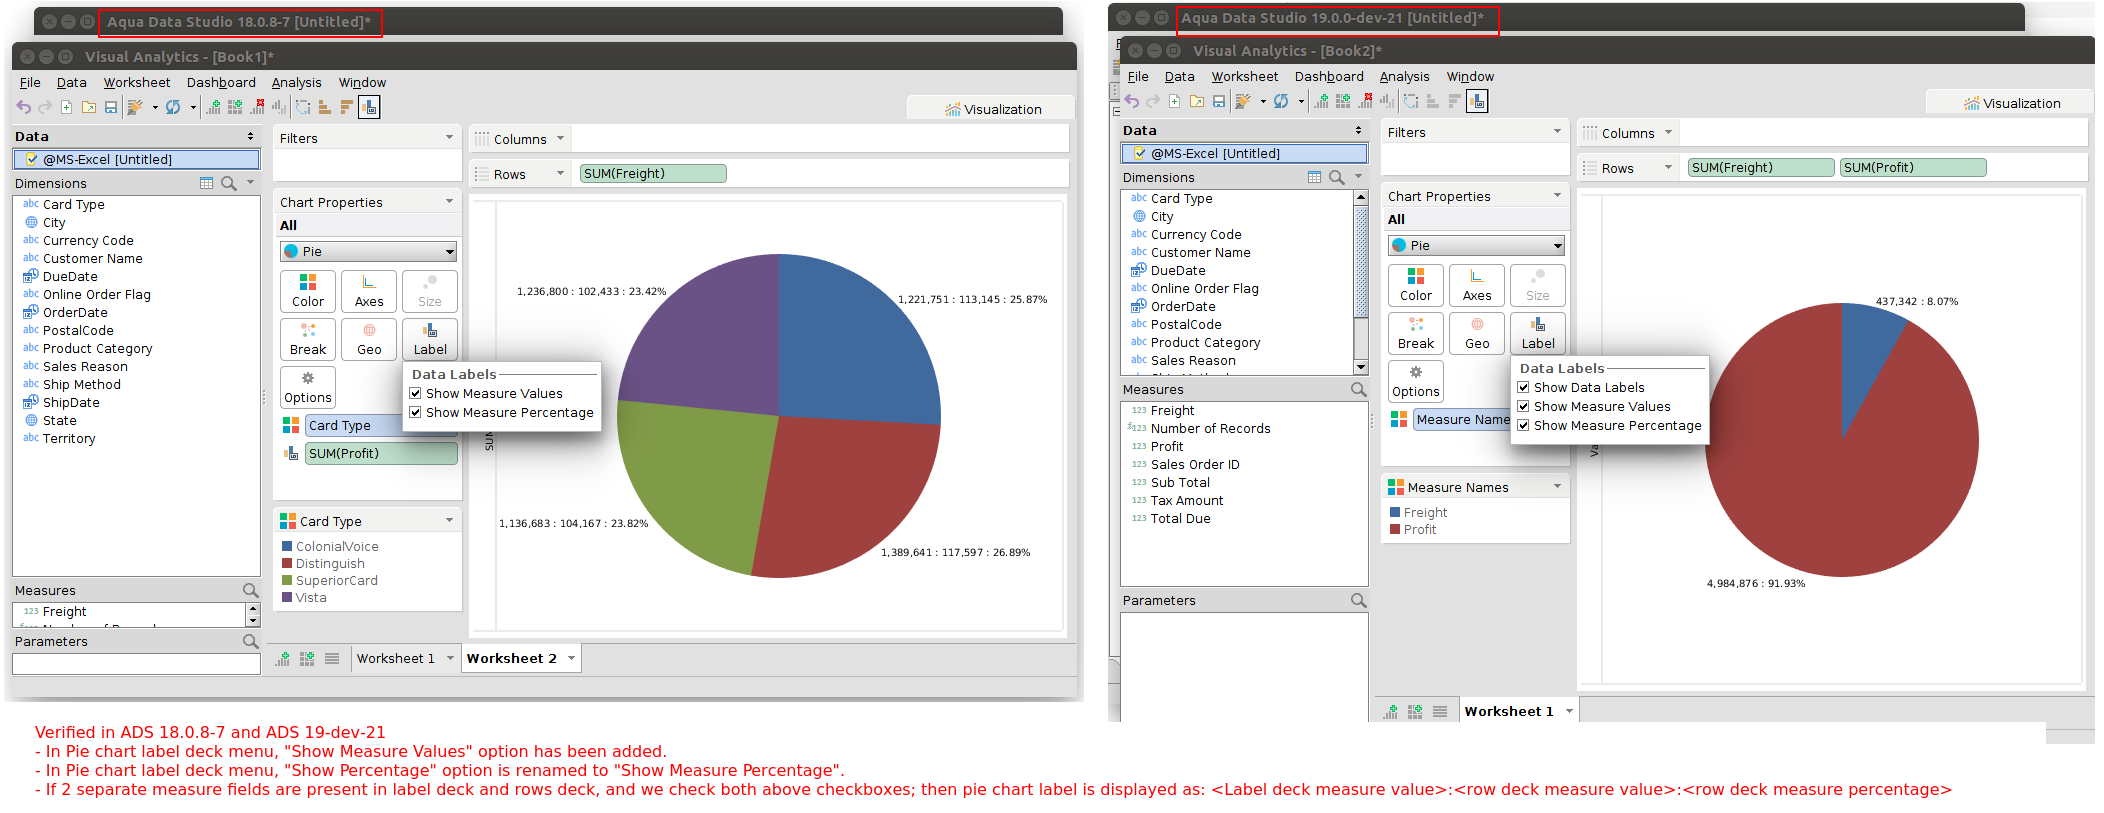Click the new worksheet icon in Book2 toolbar

coord(1322,101)
